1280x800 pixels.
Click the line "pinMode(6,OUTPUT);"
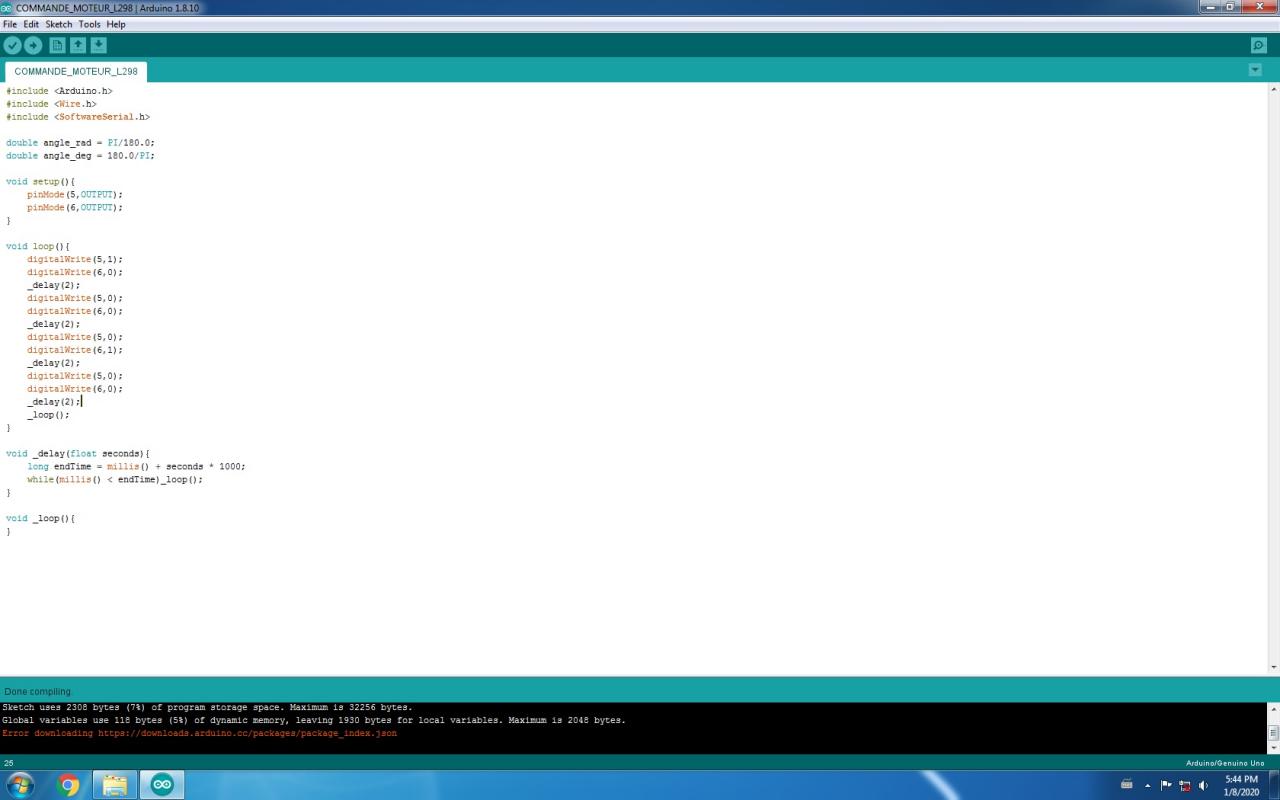[75, 208]
